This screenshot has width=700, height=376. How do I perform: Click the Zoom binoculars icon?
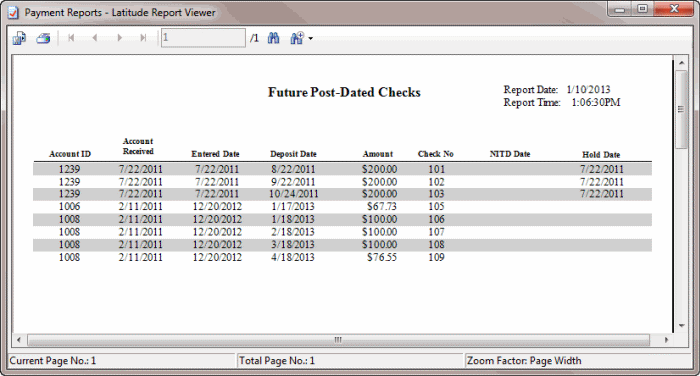(297, 38)
